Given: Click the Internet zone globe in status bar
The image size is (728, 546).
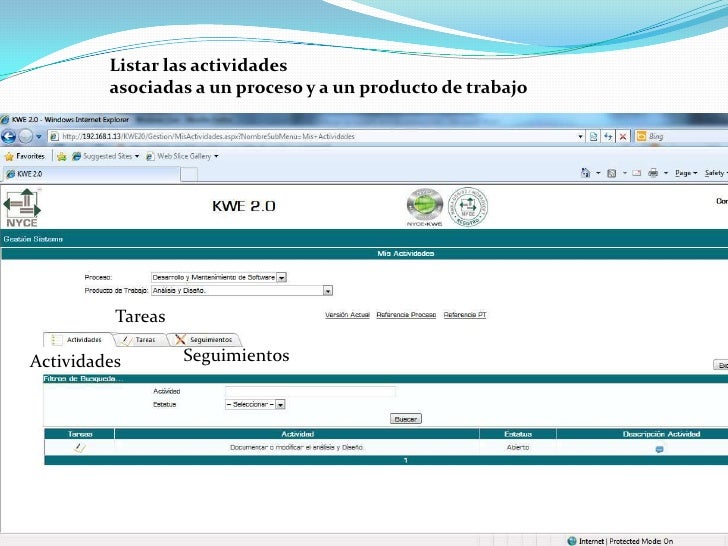Looking at the screenshot, I should pyautogui.click(x=572, y=541).
